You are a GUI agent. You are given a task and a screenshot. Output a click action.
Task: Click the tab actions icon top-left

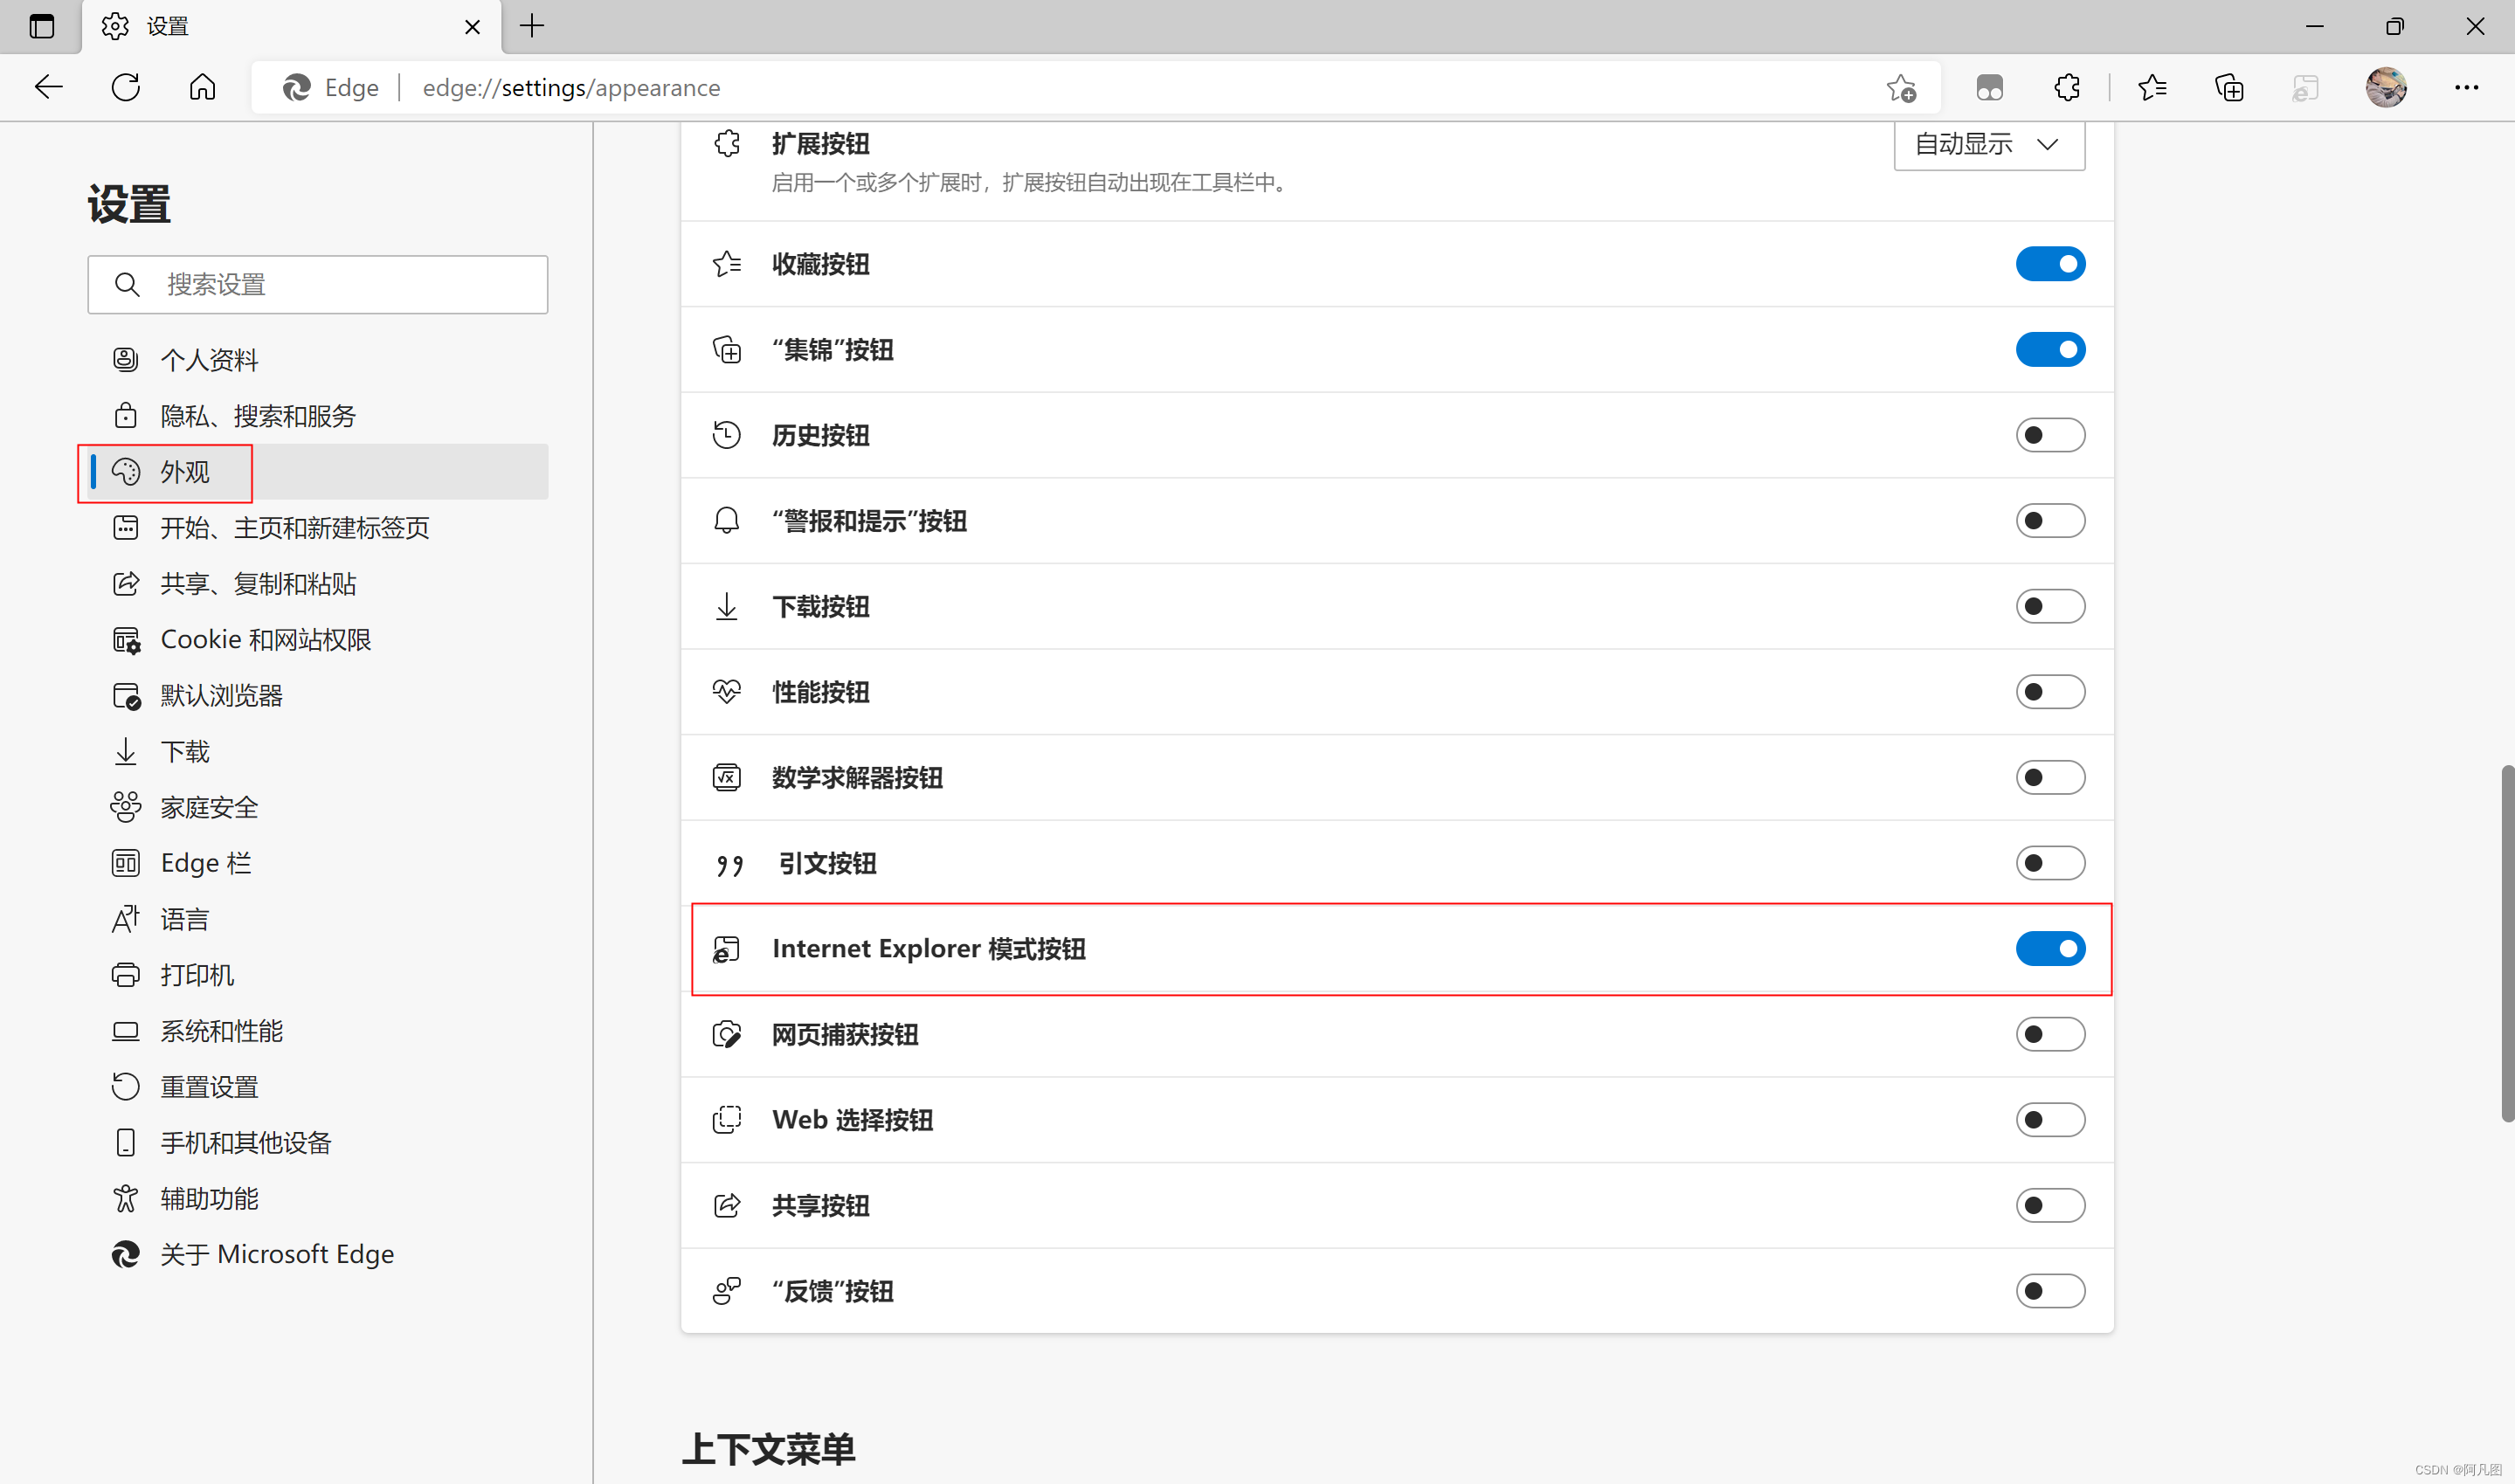(x=41, y=27)
